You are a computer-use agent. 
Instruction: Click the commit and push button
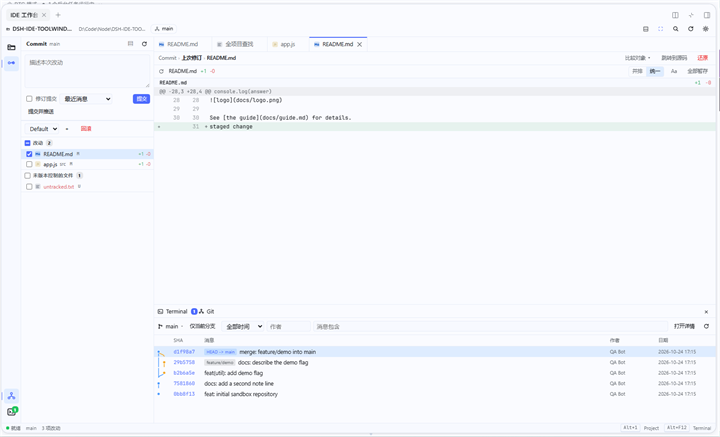41,112
